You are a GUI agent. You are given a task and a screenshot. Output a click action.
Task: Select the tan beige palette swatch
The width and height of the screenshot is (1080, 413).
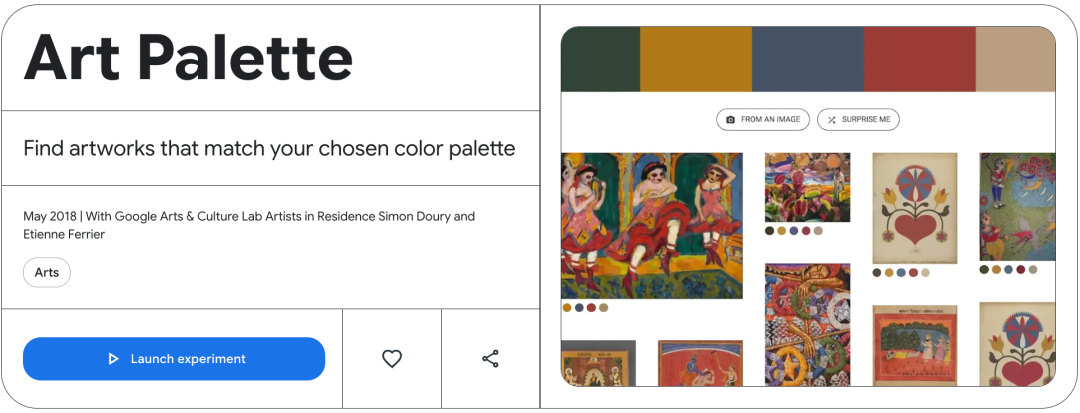[1015, 59]
